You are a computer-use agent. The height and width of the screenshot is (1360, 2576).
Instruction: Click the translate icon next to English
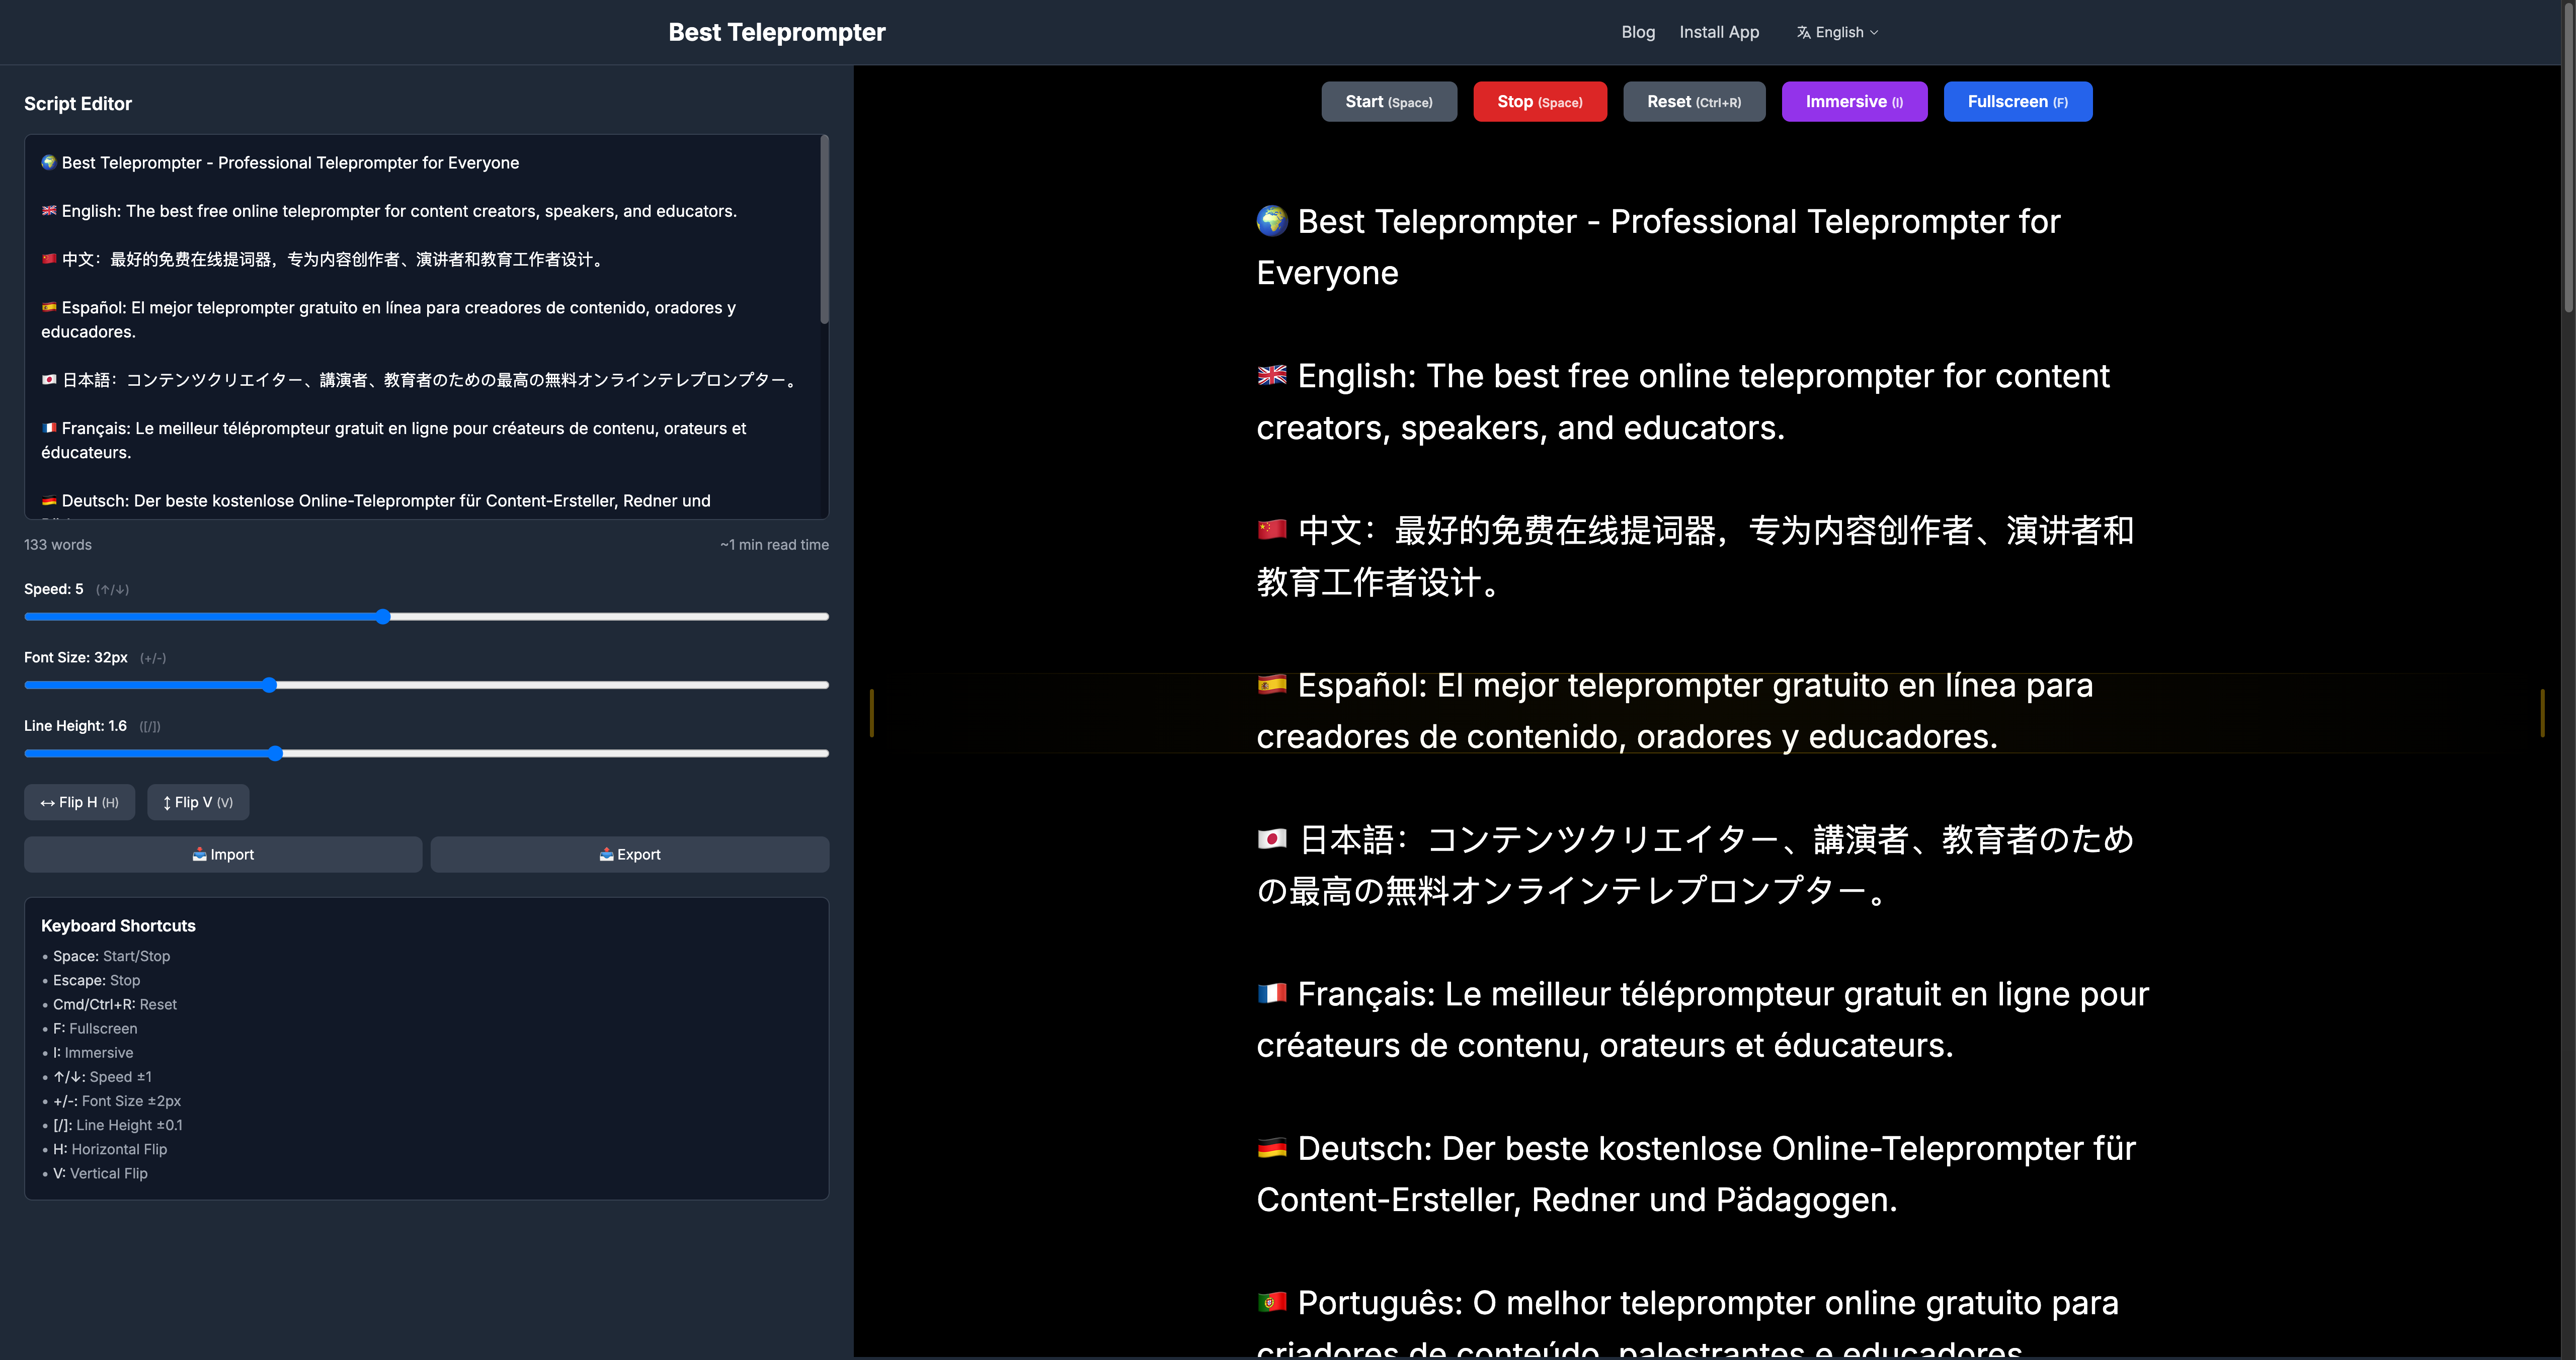1803,32
